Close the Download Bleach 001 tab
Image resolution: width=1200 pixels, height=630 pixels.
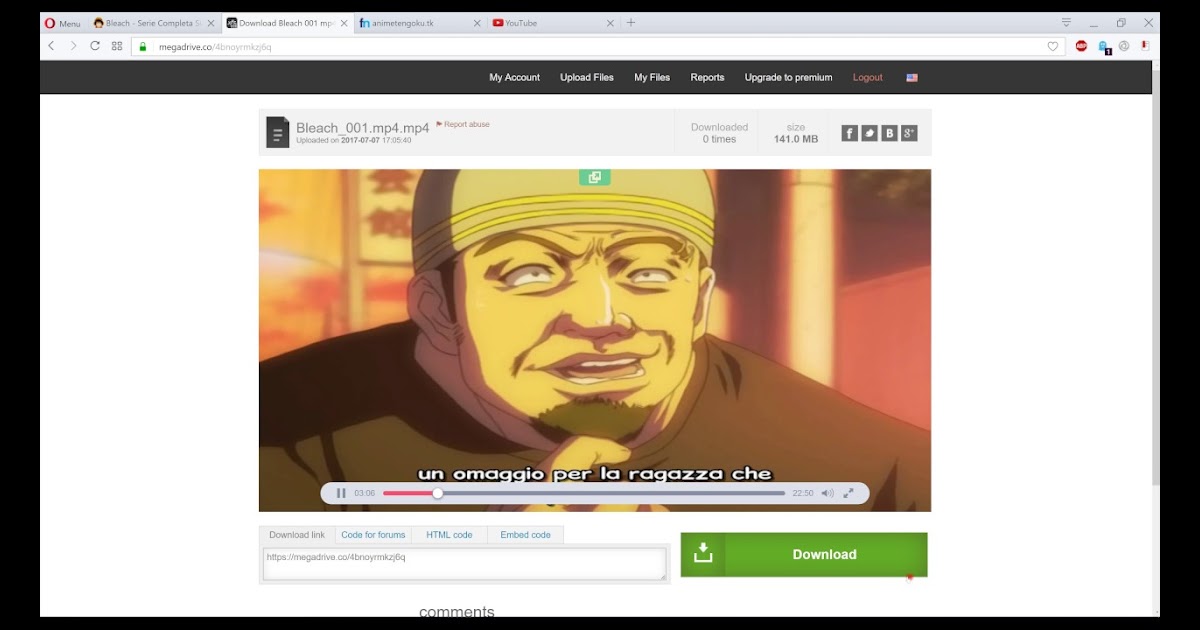(x=344, y=23)
